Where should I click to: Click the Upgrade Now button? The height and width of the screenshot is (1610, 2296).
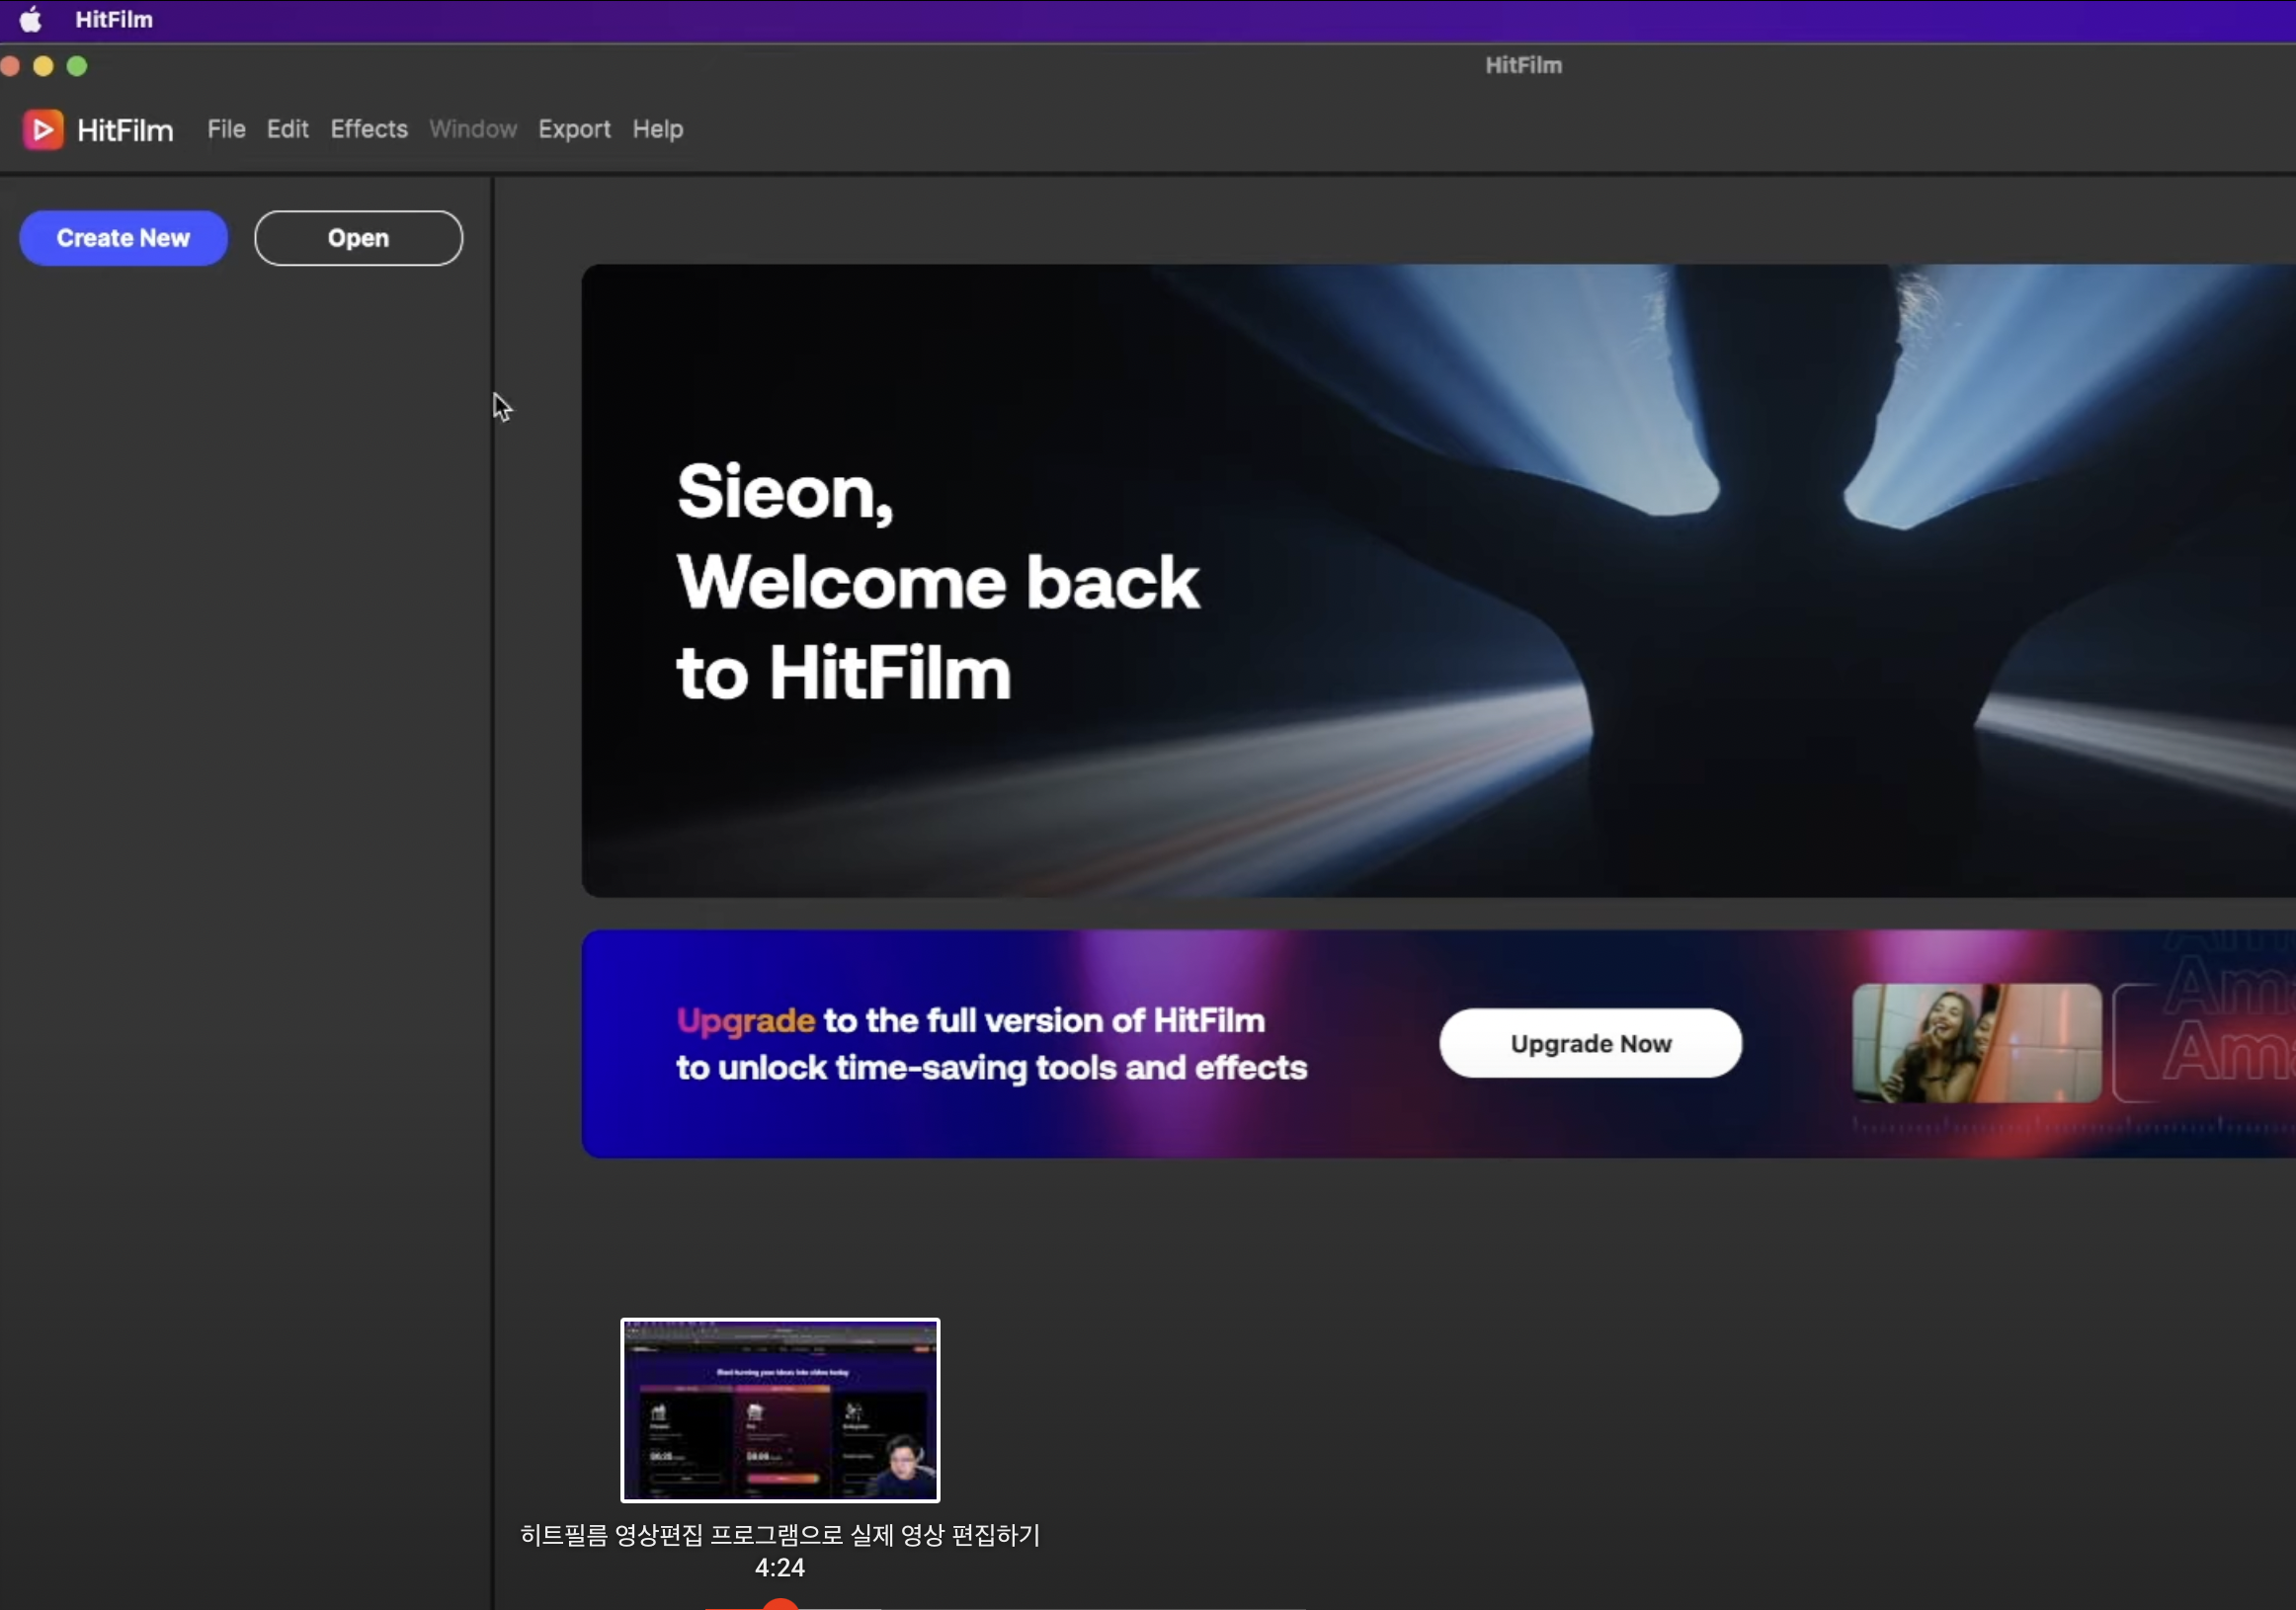pos(1590,1043)
